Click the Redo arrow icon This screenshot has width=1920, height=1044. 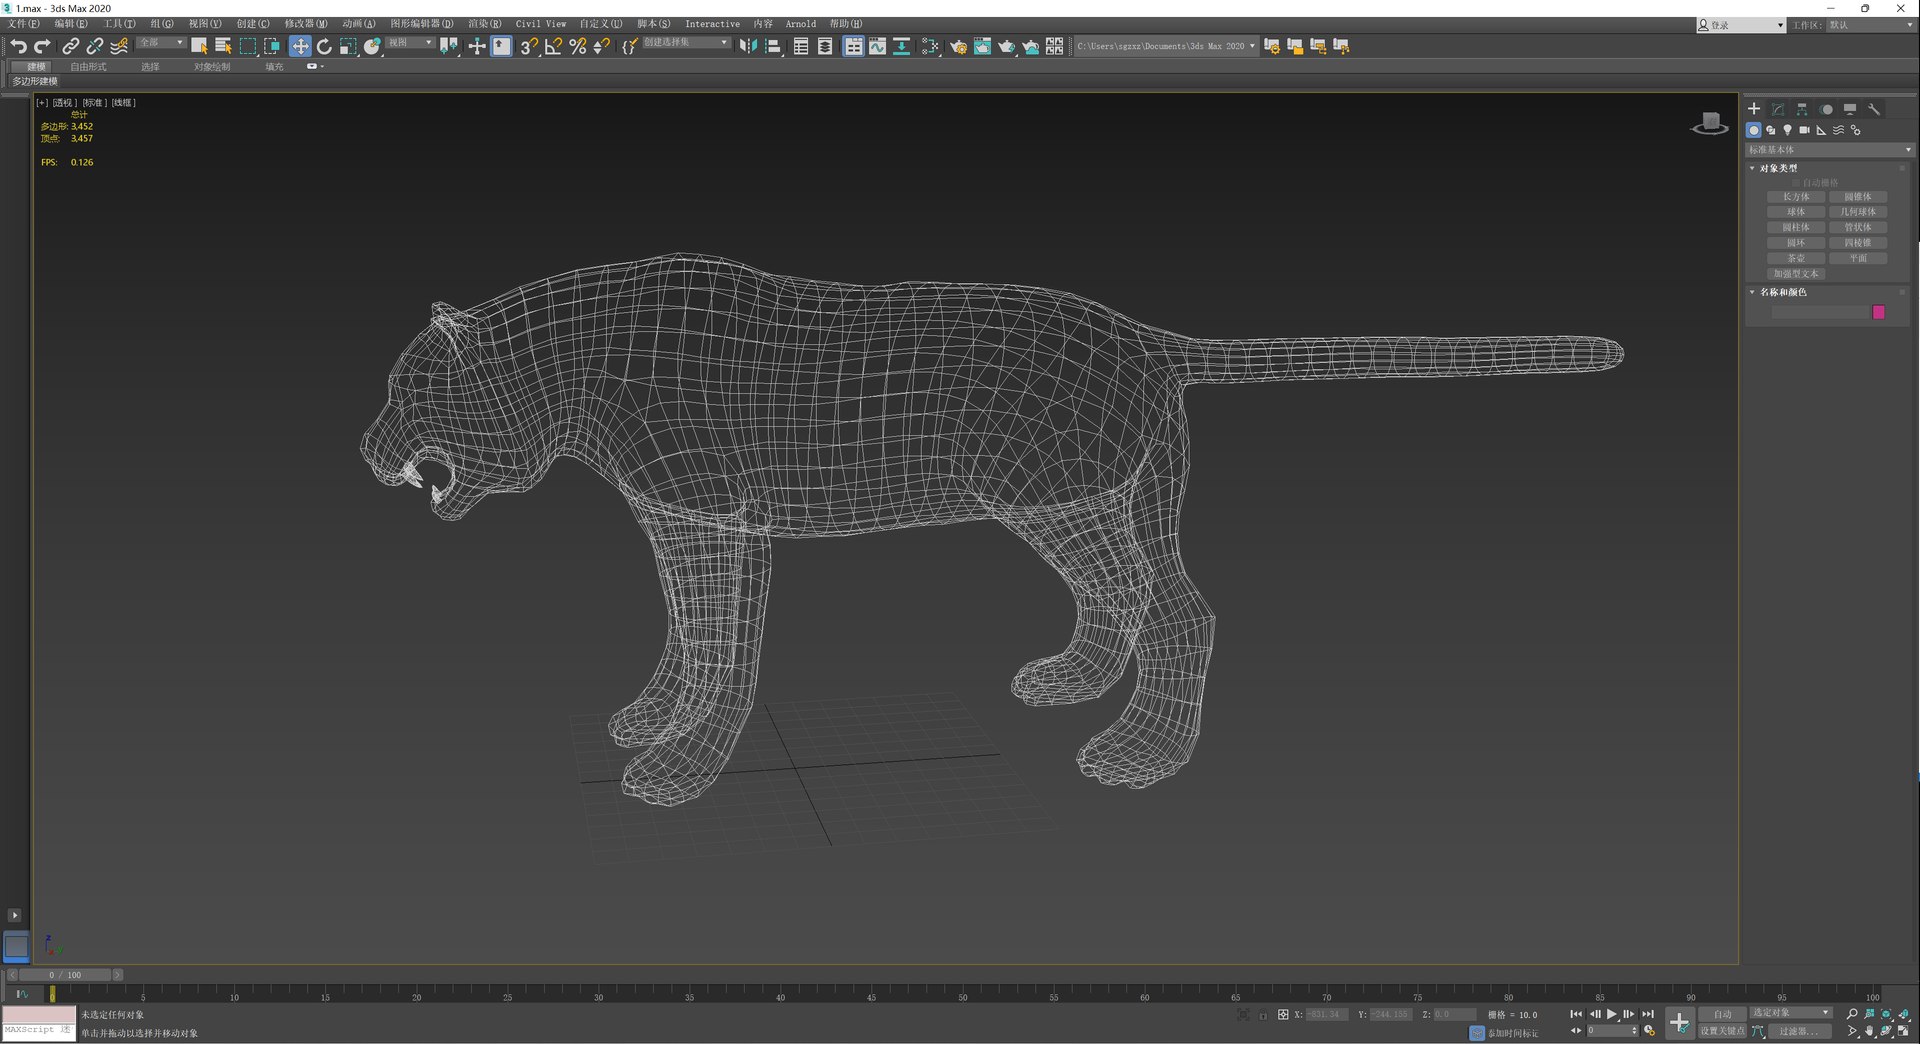(42, 46)
